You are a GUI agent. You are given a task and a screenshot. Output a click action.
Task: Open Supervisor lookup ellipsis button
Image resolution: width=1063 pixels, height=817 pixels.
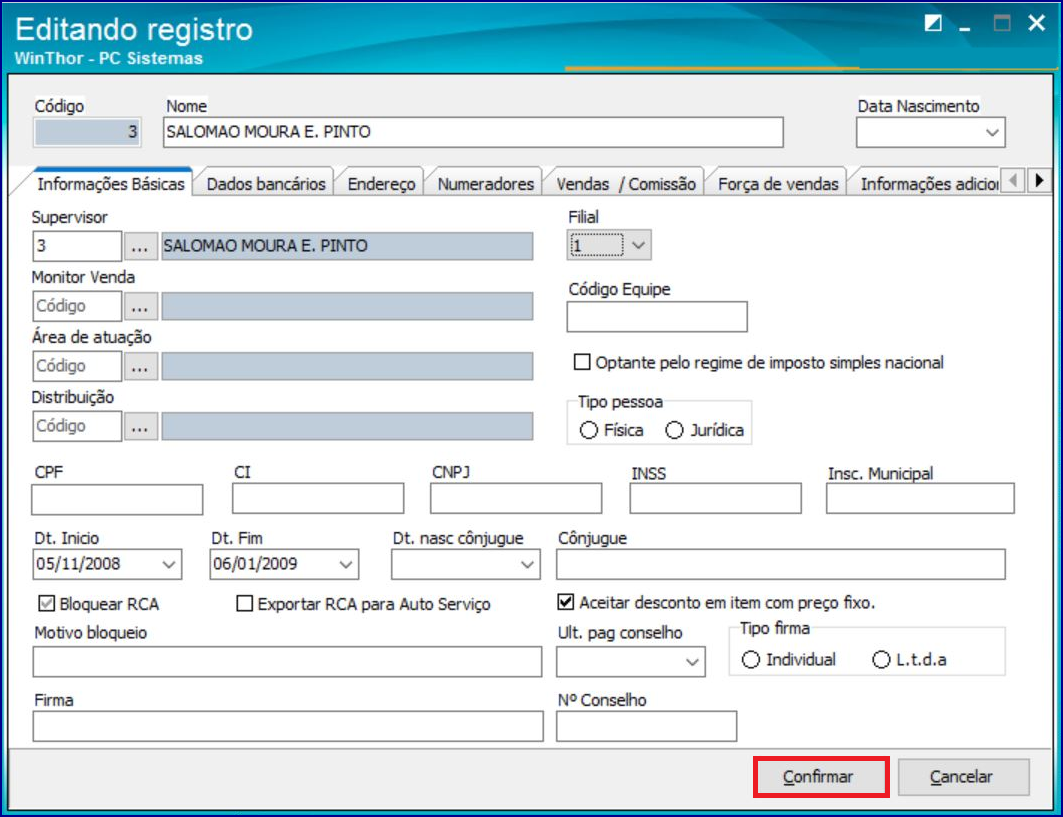click(140, 246)
